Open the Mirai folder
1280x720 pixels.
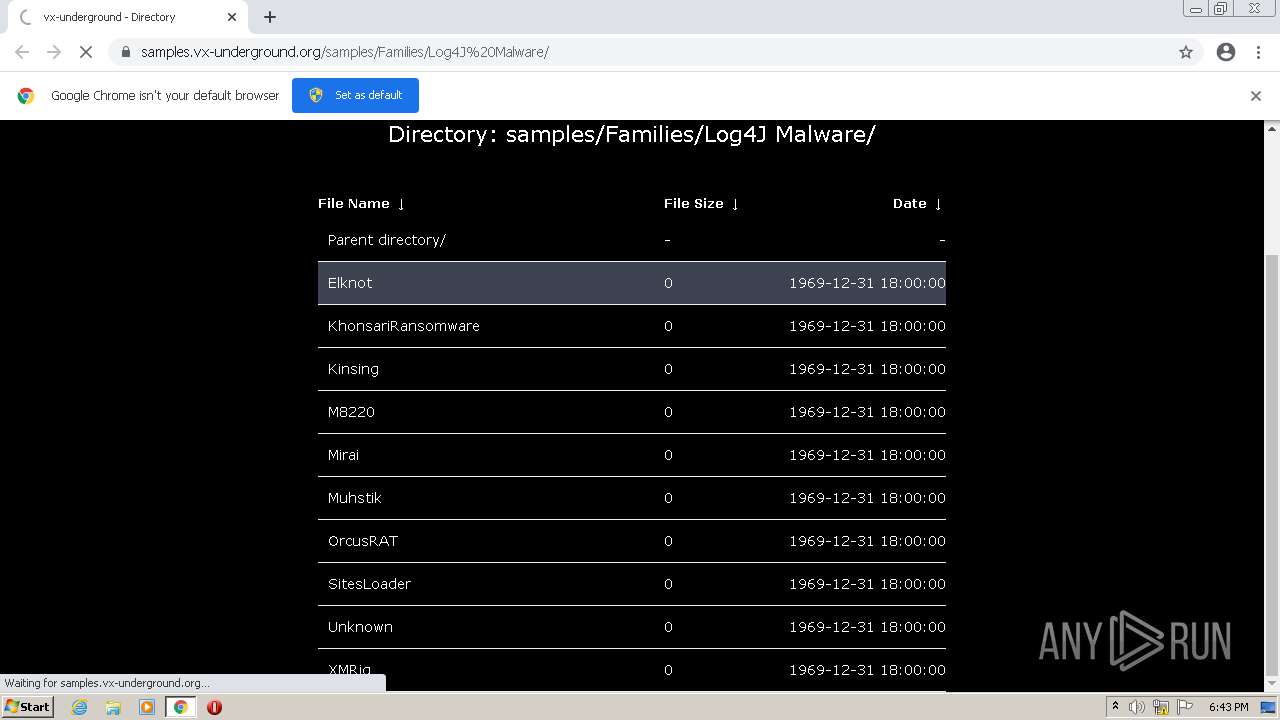pyautogui.click(x=343, y=455)
